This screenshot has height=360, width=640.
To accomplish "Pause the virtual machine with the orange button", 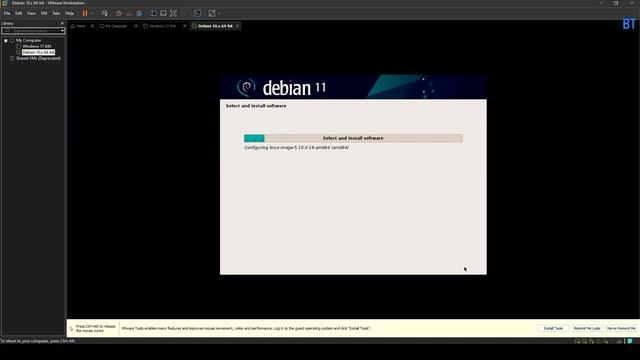I will [85, 13].
